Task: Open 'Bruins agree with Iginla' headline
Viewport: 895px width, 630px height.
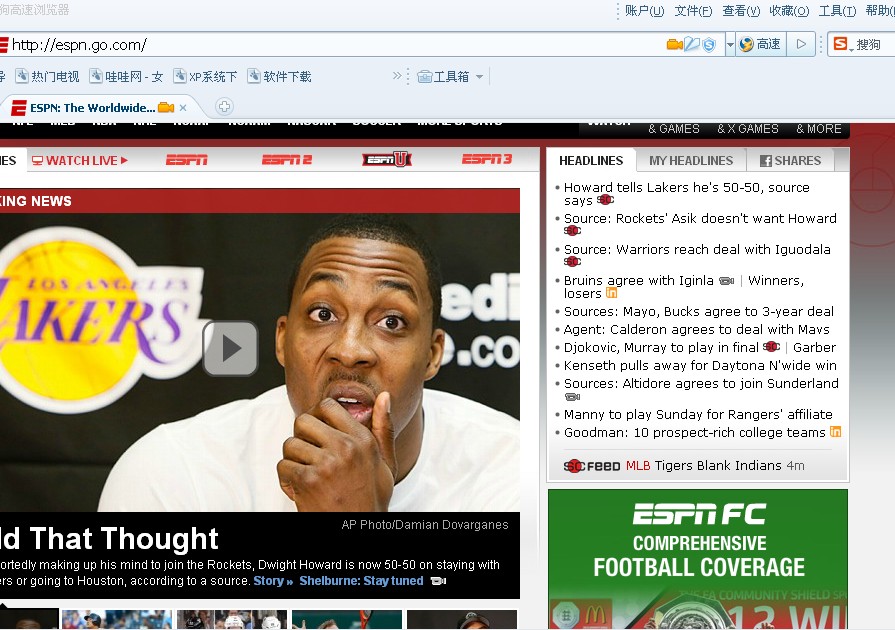Action: [639, 281]
